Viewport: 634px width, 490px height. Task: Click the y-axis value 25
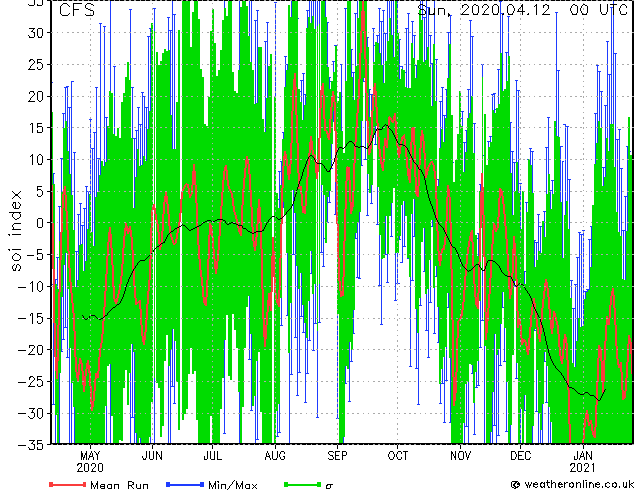[x=36, y=64]
